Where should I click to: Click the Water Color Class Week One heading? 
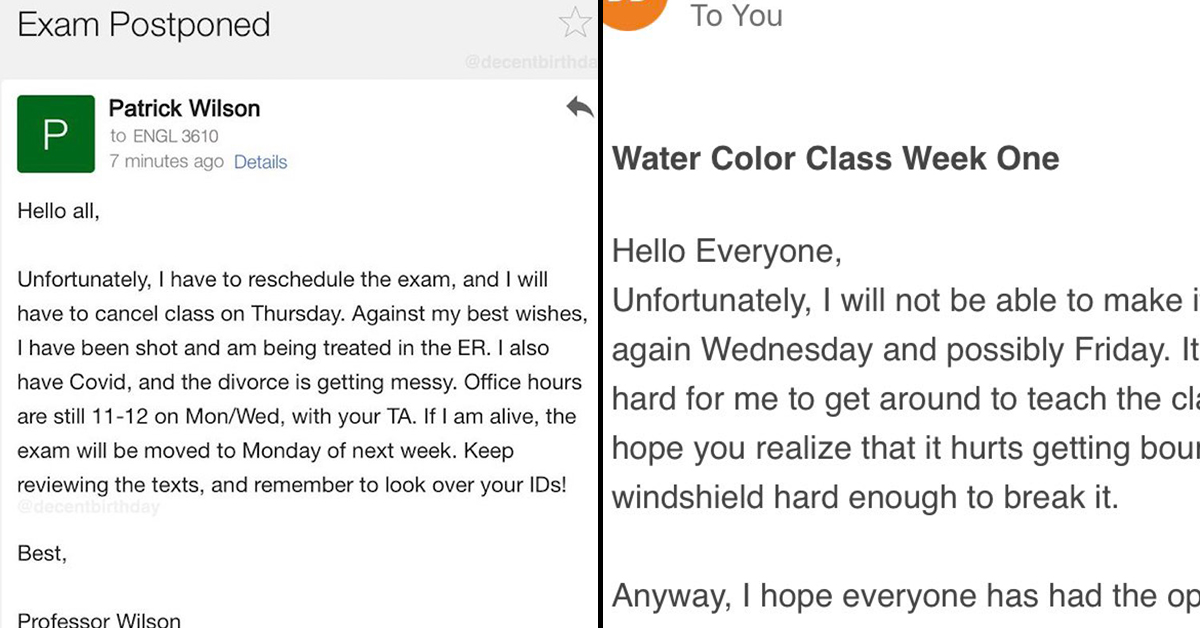click(x=836, y=158)
